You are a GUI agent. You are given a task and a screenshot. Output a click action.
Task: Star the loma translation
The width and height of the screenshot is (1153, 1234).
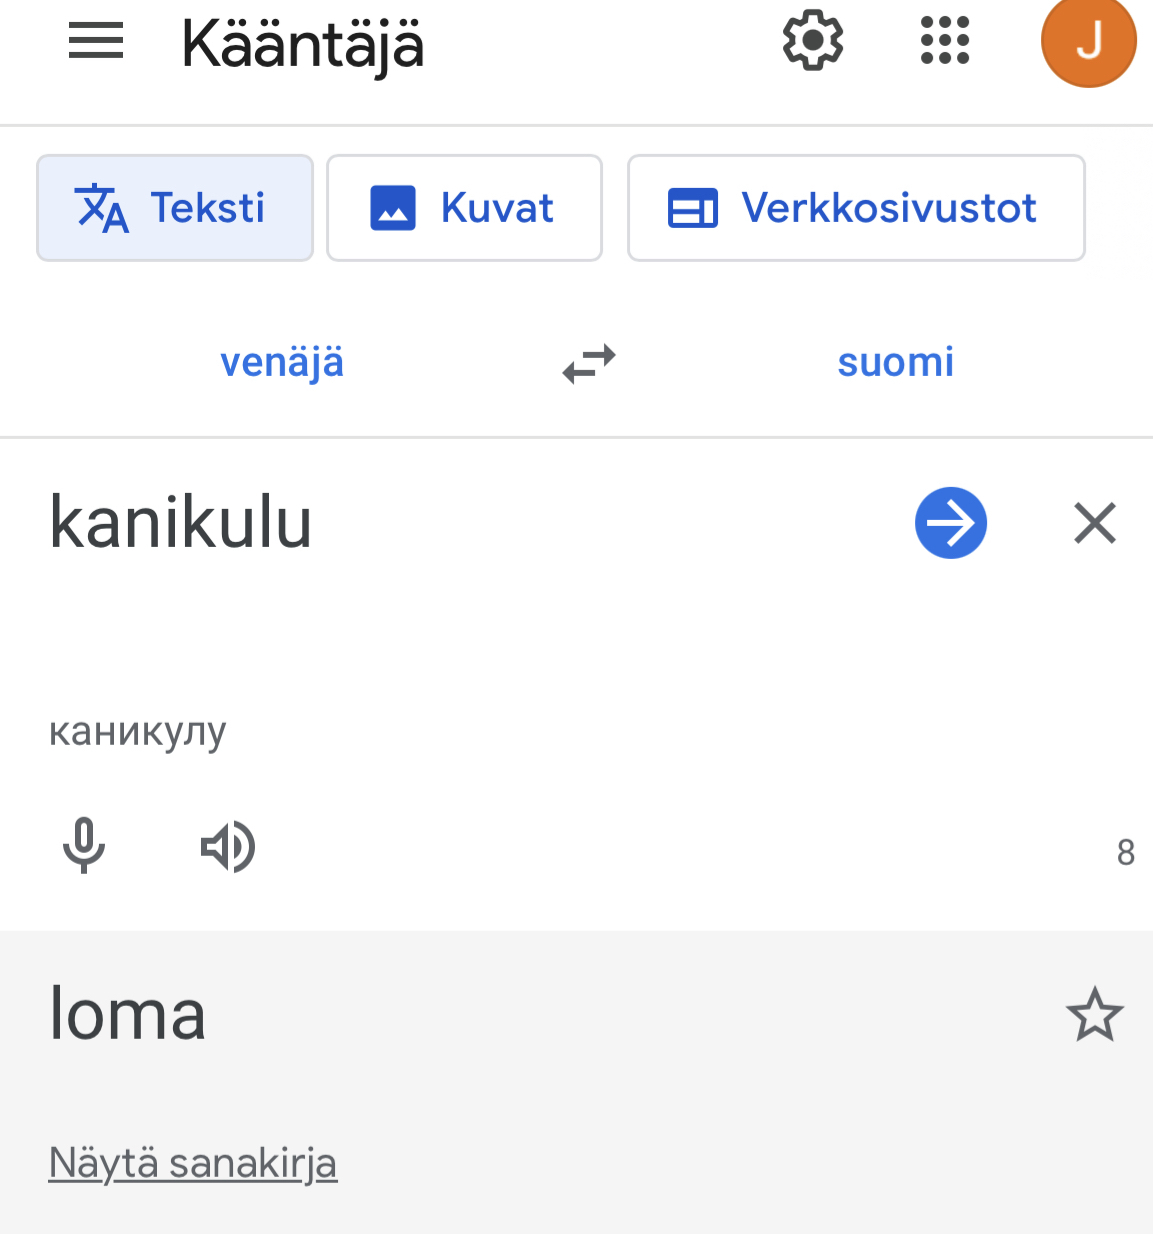coord(1095,1015)
